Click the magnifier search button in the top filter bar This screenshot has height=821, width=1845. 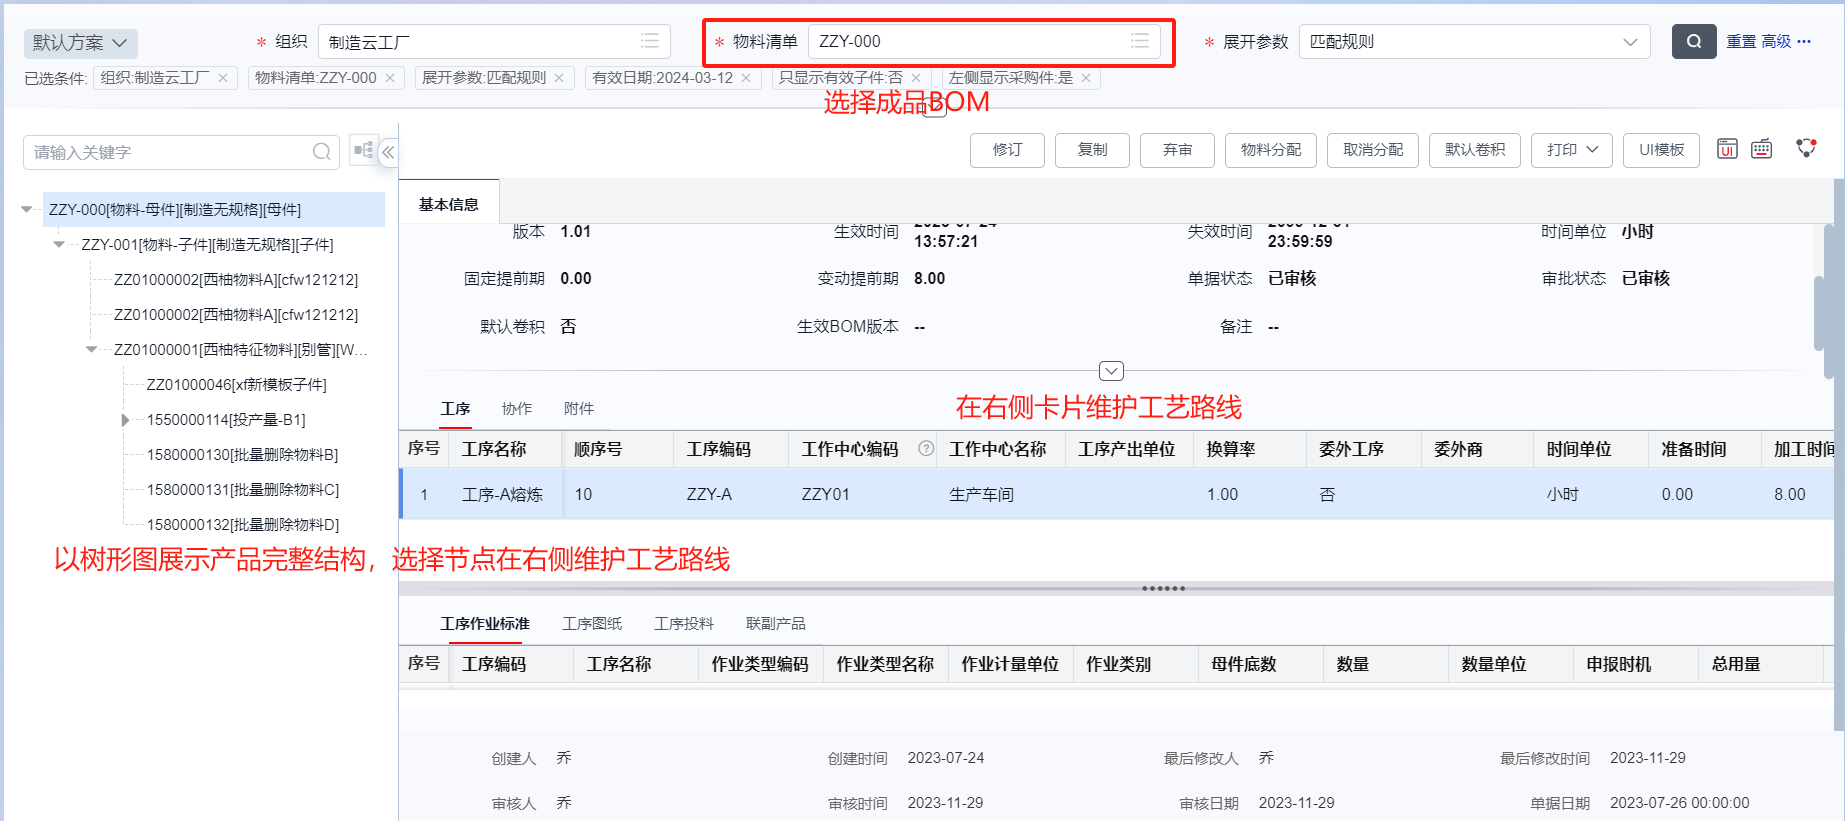[1693, 42]
